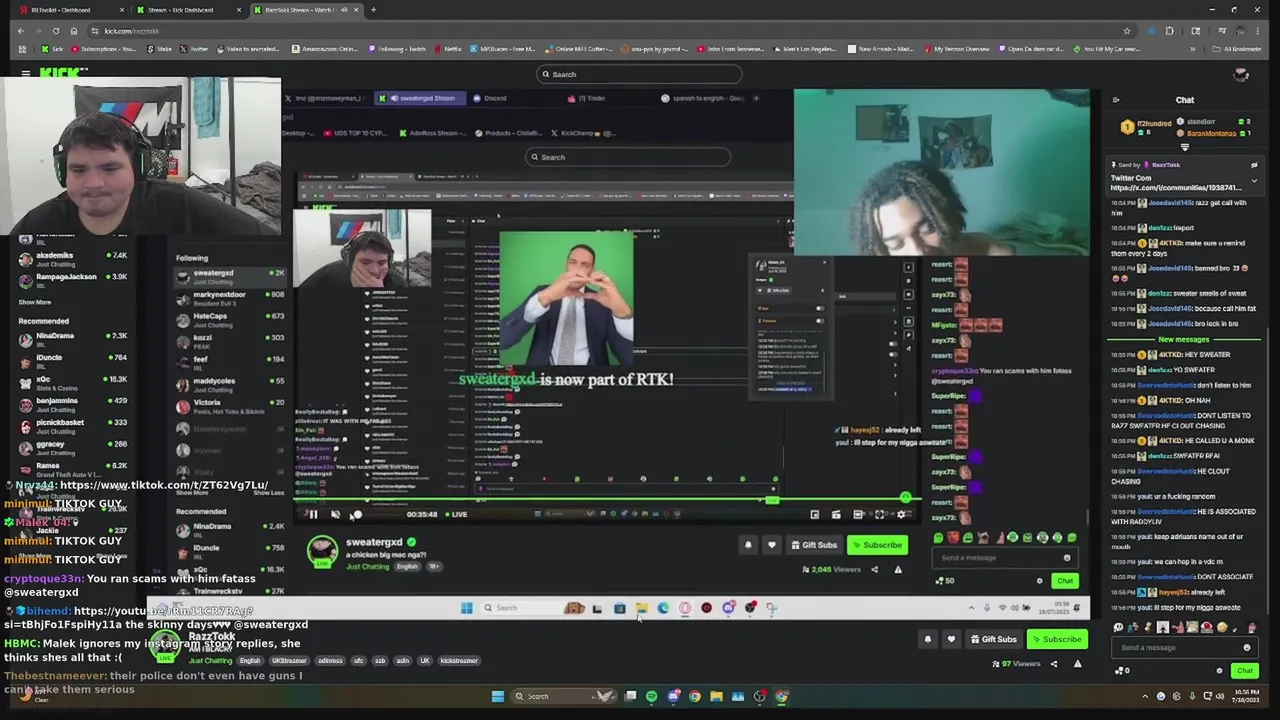The image size is (1280, 720).
Task: Open Spotify from the outer taskbar
Action: click(x=651, y=696)
